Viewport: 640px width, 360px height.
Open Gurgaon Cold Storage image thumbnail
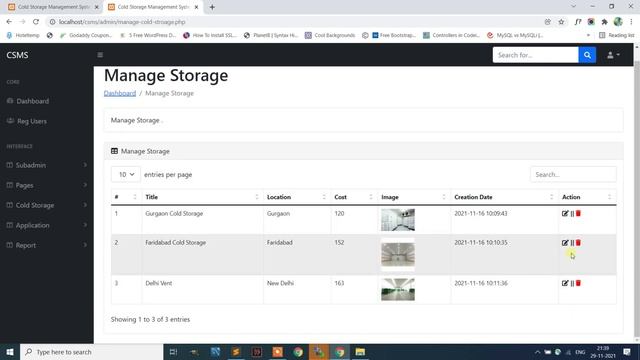(x=398, y=220)
